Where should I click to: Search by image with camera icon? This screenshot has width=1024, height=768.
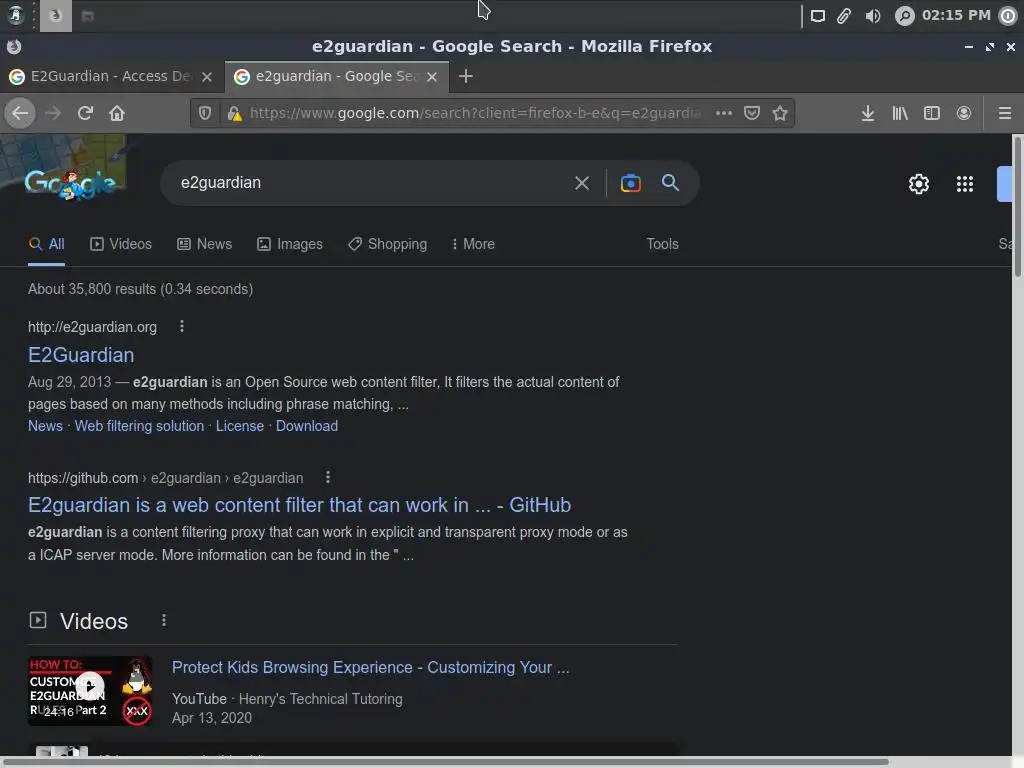630,183
